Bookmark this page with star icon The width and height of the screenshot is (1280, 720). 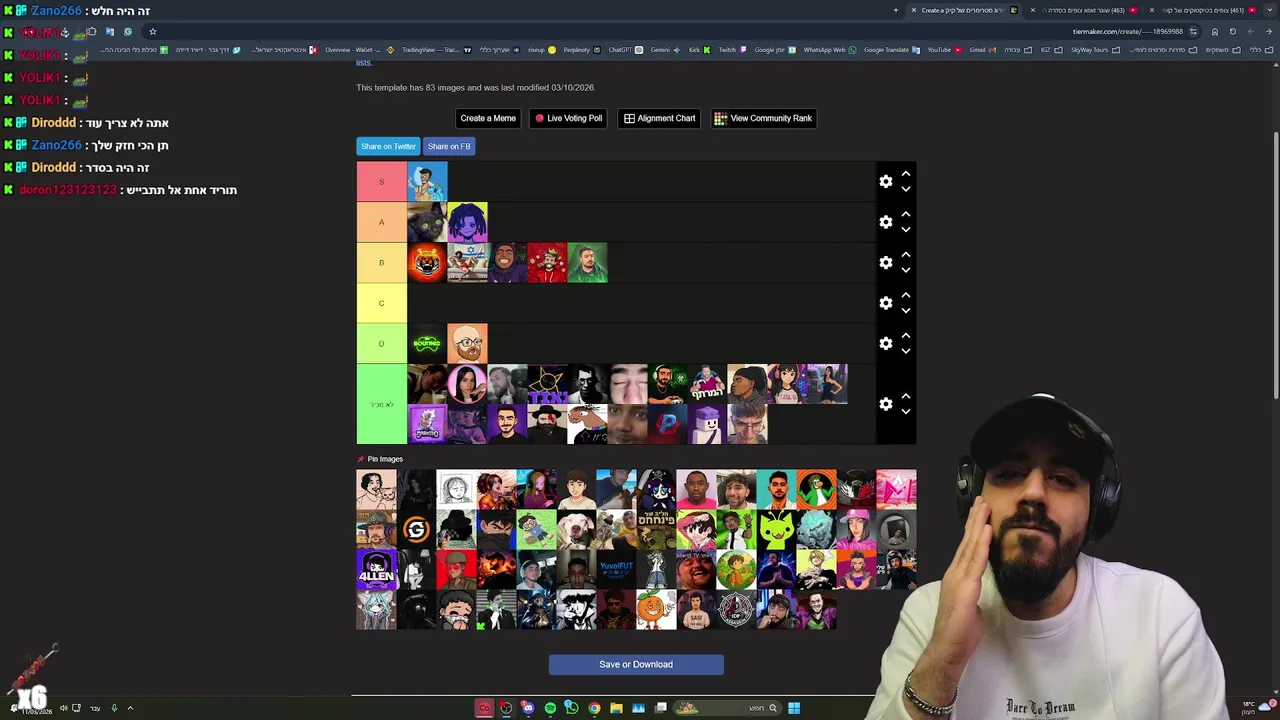coord(152,32)
